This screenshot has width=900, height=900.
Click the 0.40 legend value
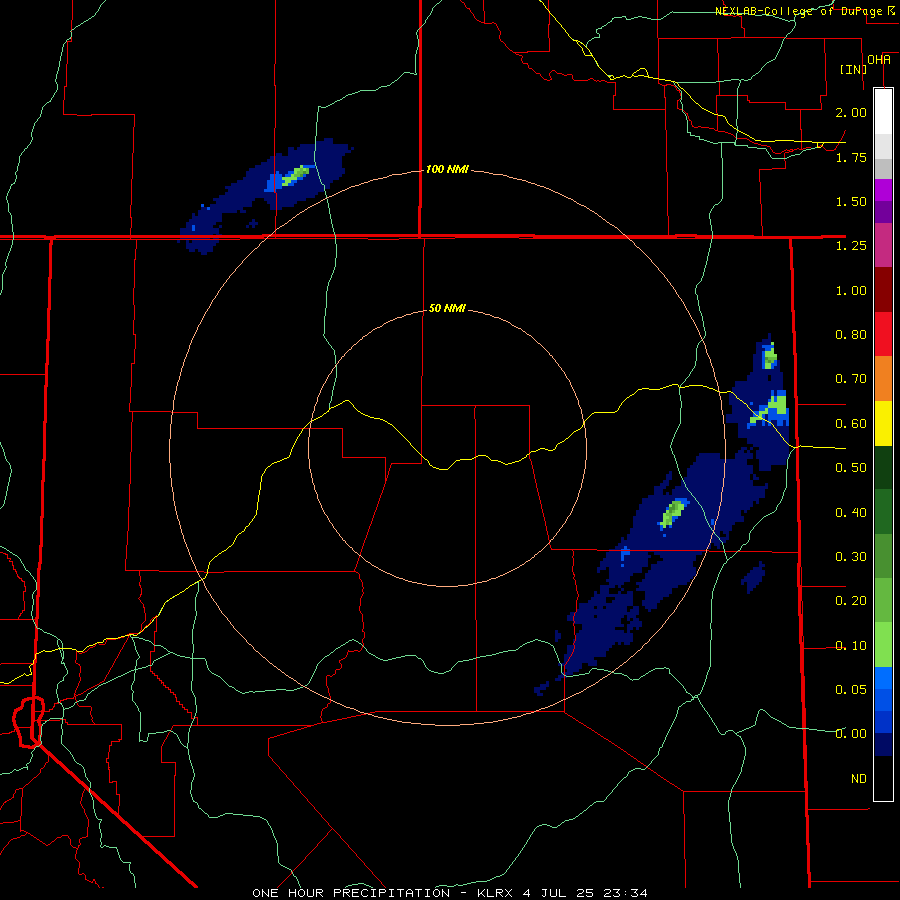tap(851, 513)
